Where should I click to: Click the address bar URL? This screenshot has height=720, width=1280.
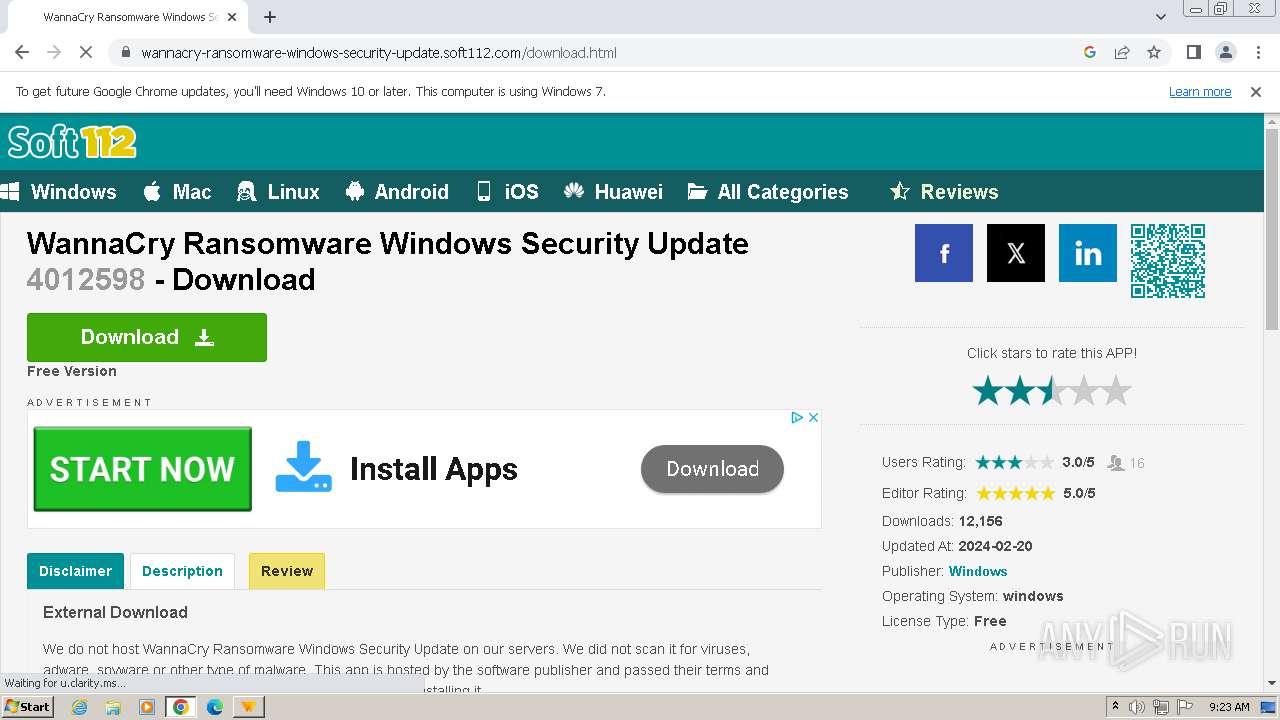point(378,53)
